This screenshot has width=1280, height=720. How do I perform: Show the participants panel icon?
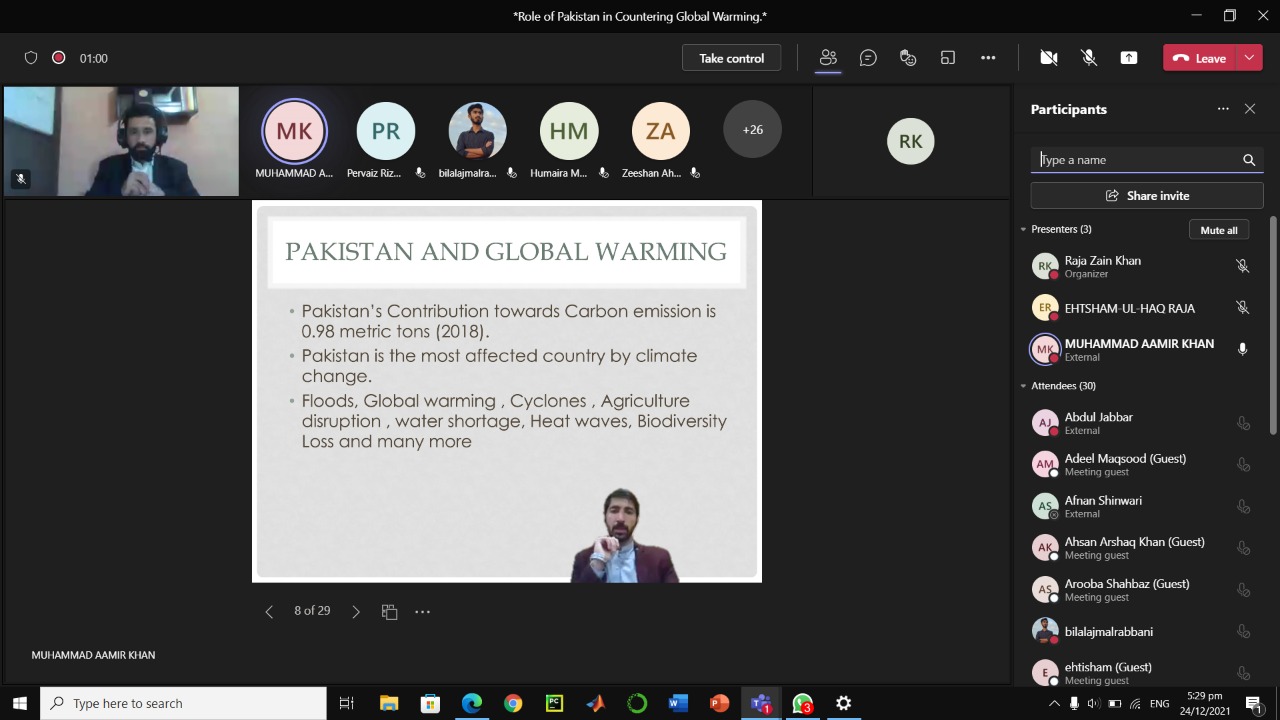(828, 58)
